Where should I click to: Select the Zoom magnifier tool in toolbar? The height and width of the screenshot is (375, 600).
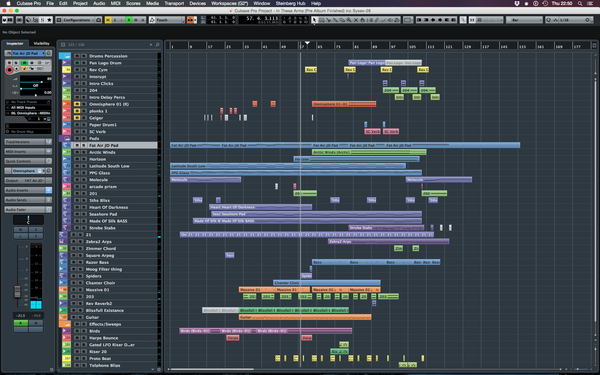pyautogui.click(x=349, y=20)
